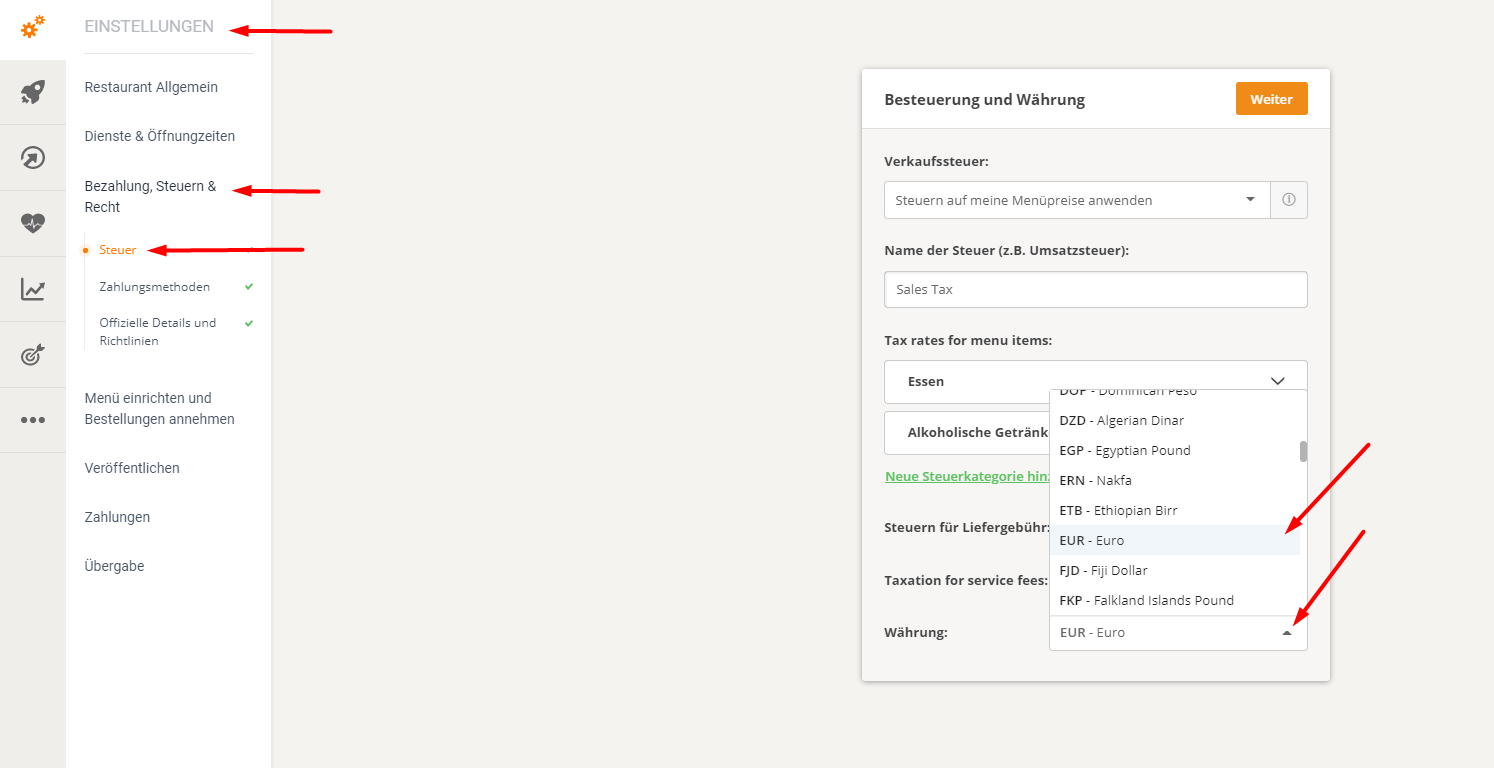The height and width of the screenshot is (768, 1494).
Task: Select the target dart icon in sidebar
Action: [33, 354]
